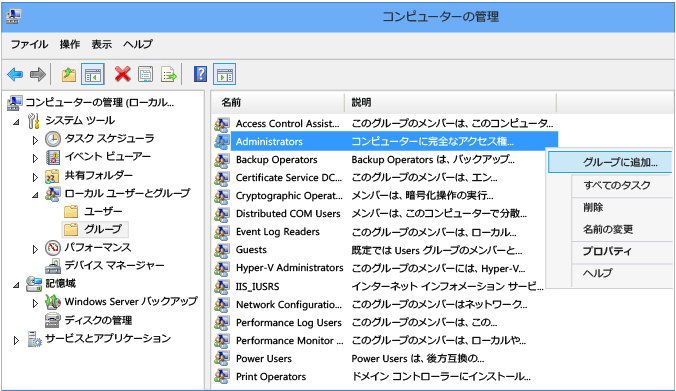Click the タスク スケジューラ clock icon

pyautogui.click(x=53, y=139)
